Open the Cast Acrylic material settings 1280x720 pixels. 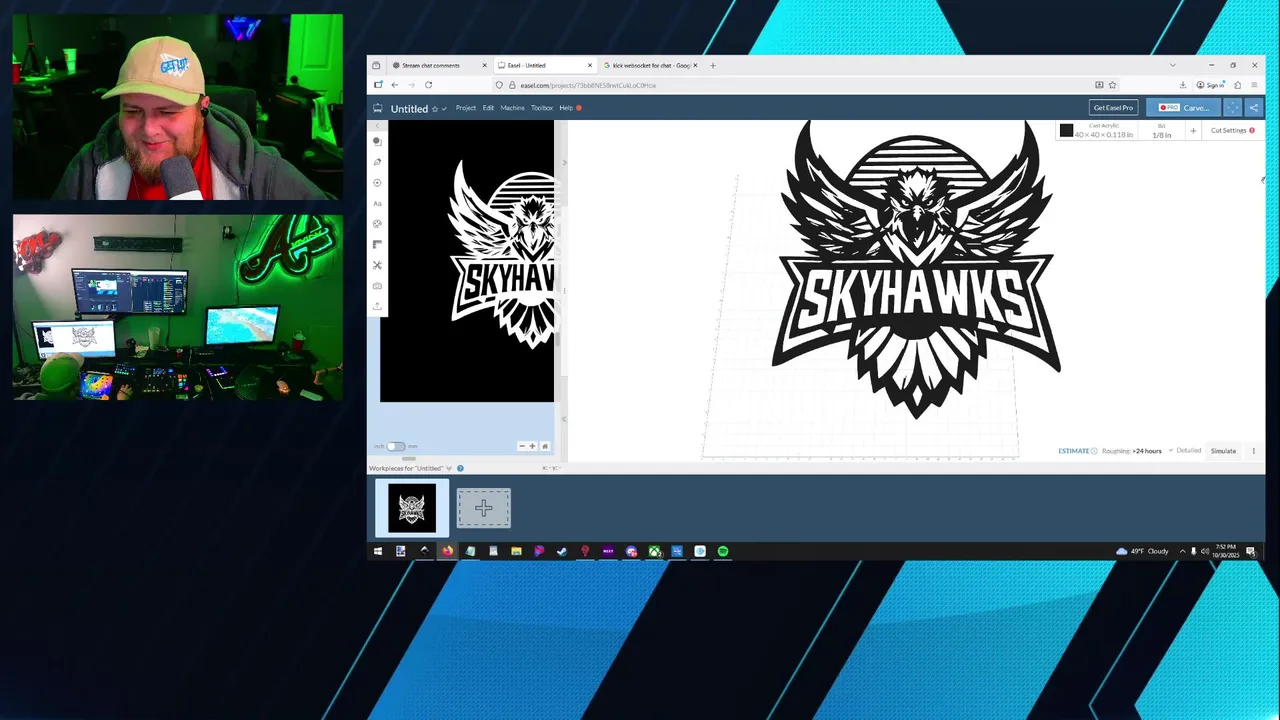[x=1104, y=131]
